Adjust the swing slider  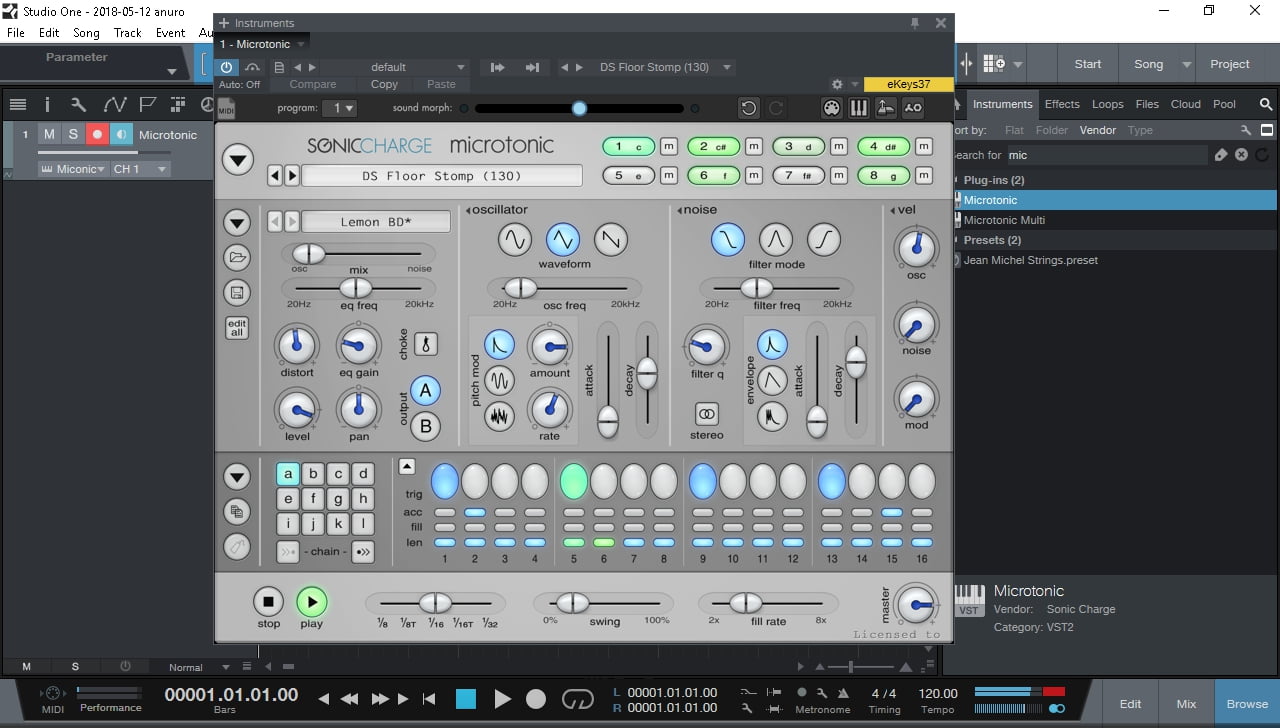pos(573,603)
